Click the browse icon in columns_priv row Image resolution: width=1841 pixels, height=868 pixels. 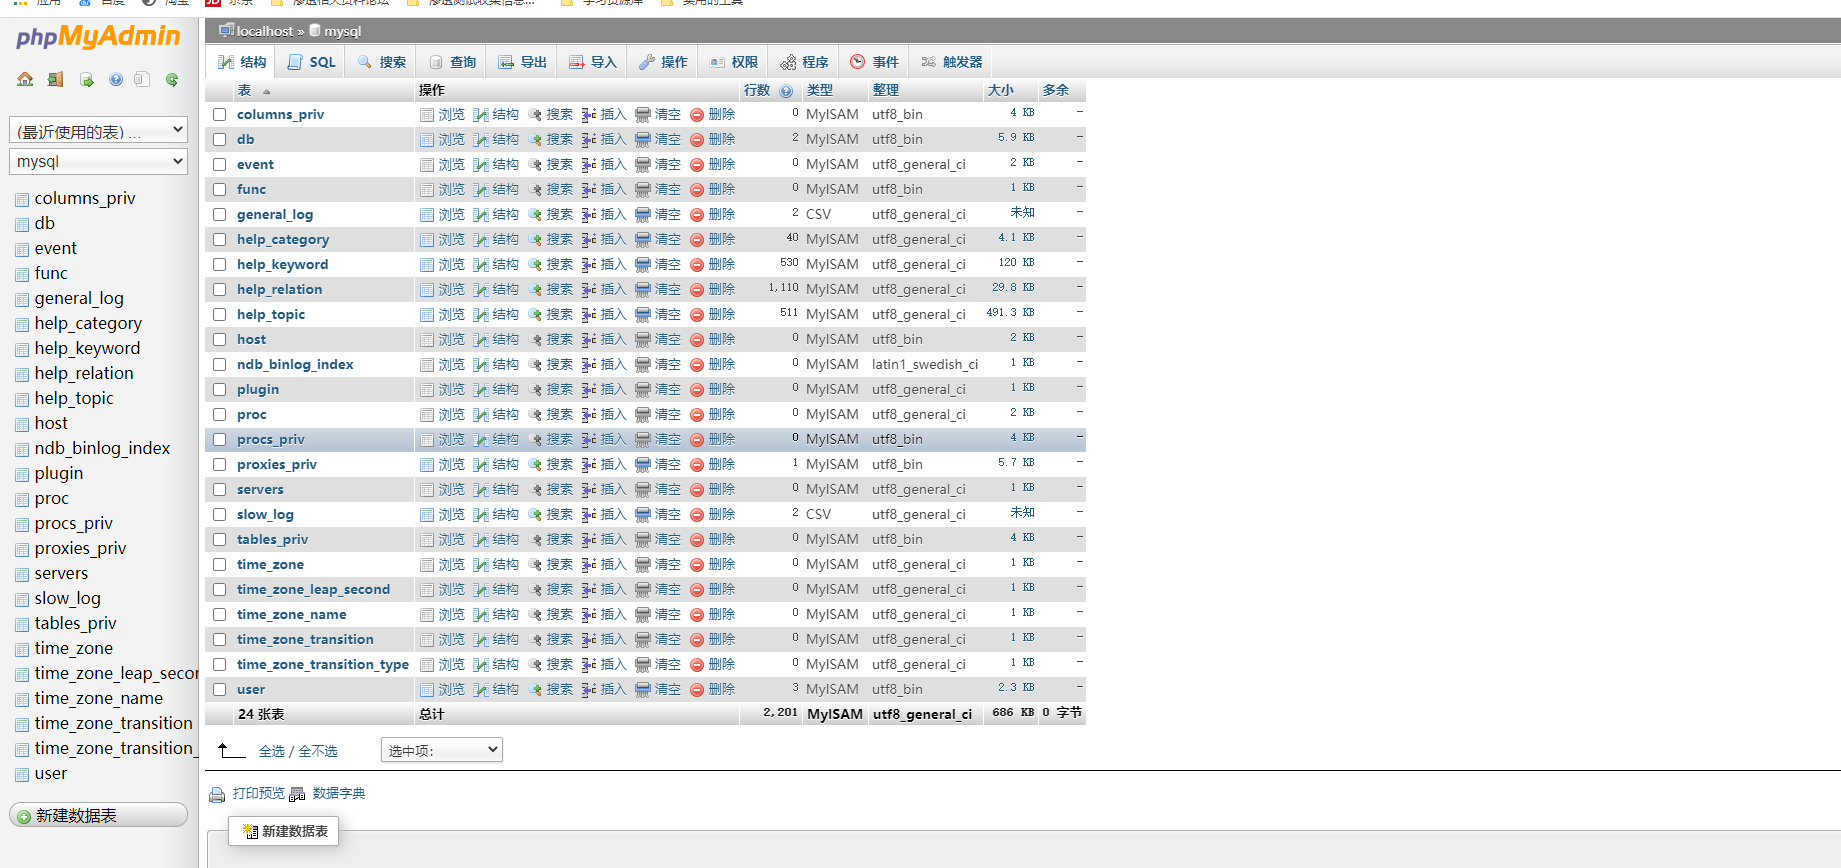[427, 115]
